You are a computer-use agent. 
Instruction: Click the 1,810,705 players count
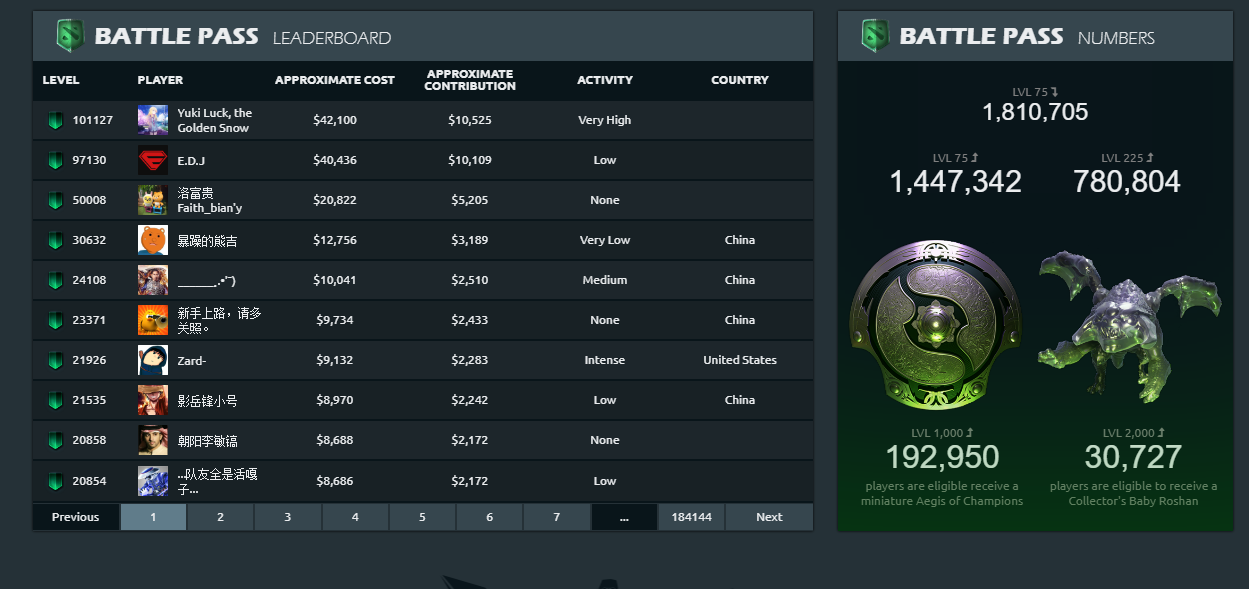tap(1035, 112)
